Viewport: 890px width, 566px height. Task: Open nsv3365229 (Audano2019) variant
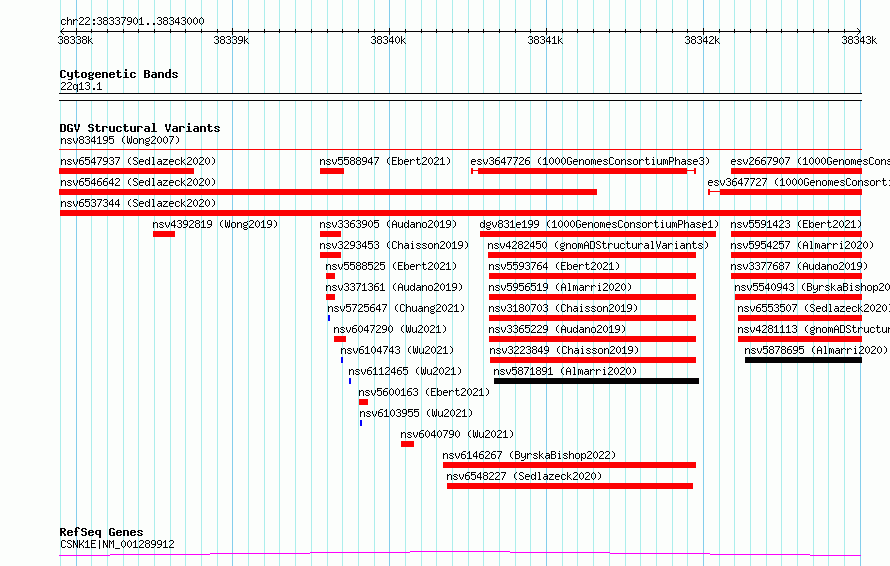557,329
